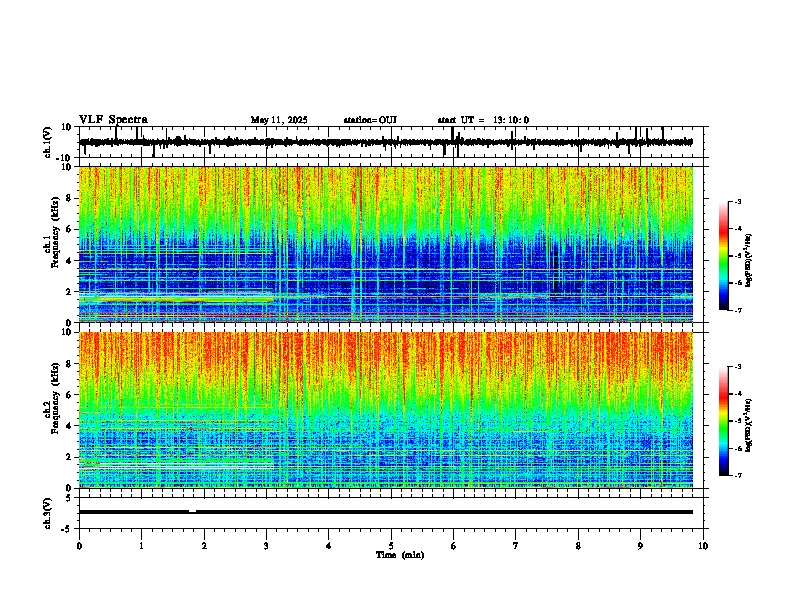This screenshot has width=792, height=612.
Task: Select the date text "May 11, 2025"
Action: (279, 120)
